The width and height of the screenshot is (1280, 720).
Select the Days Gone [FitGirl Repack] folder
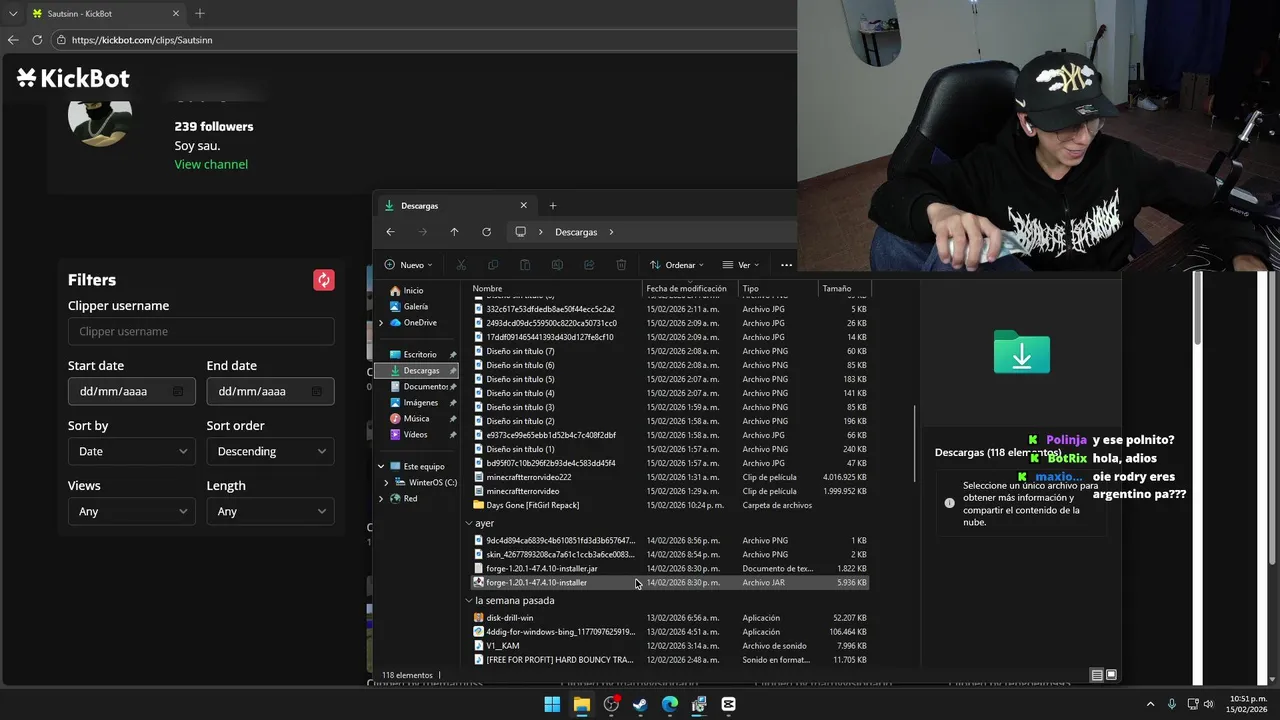[670, 505]
